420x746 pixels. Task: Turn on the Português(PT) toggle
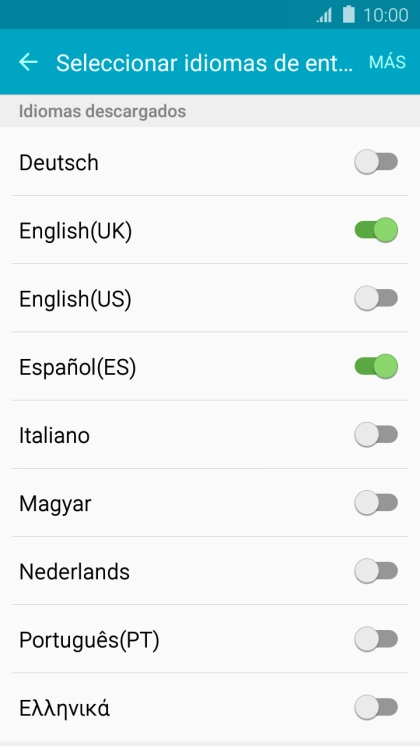pyautogui.click(x=376, y=639)
